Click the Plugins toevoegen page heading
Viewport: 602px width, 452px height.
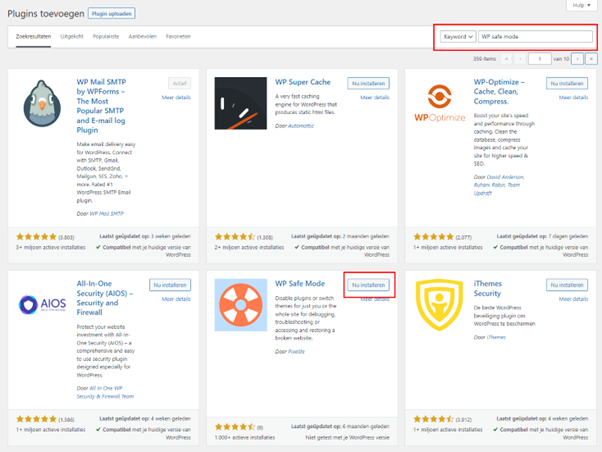pos(46,14)
